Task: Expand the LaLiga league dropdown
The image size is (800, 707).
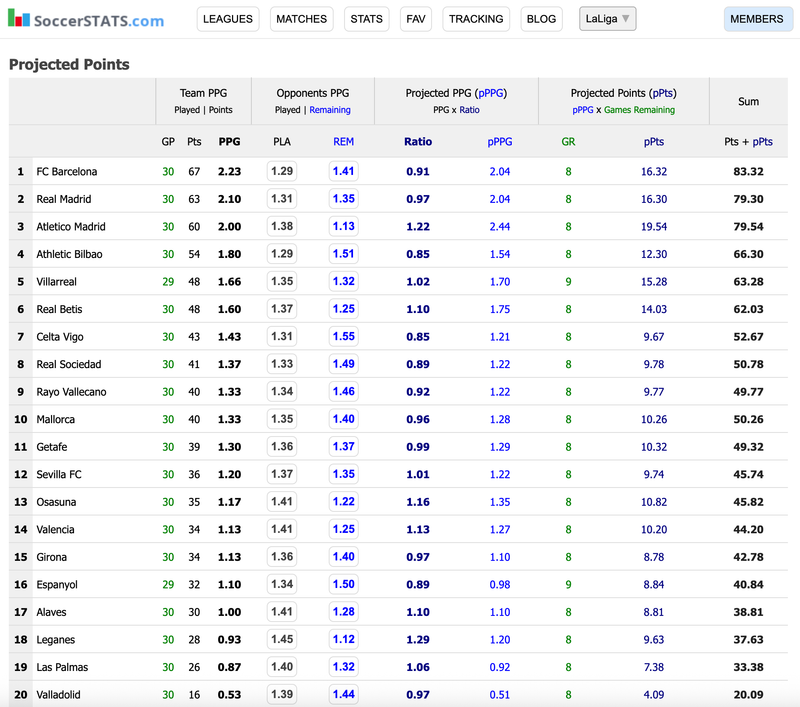Action: (607, 19)
